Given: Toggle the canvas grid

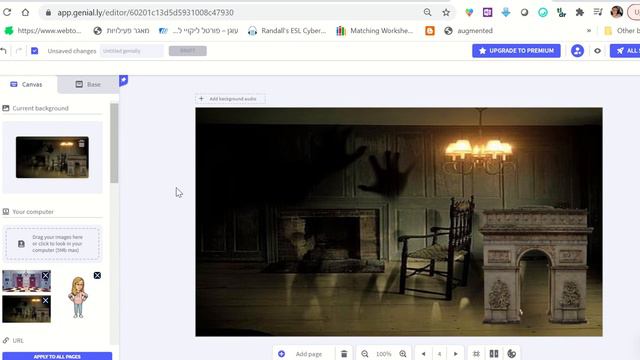Looking at the screenshot, I should (476, 354).
